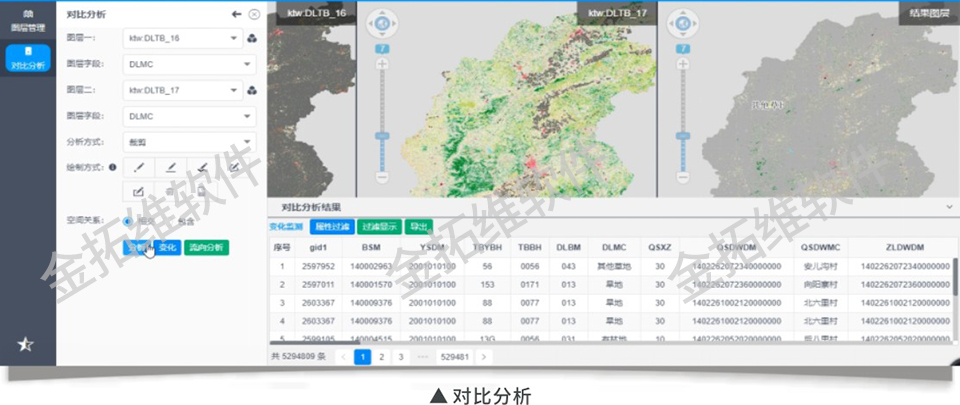Open 图层管理 in the left sidebar

click(27, 21)
